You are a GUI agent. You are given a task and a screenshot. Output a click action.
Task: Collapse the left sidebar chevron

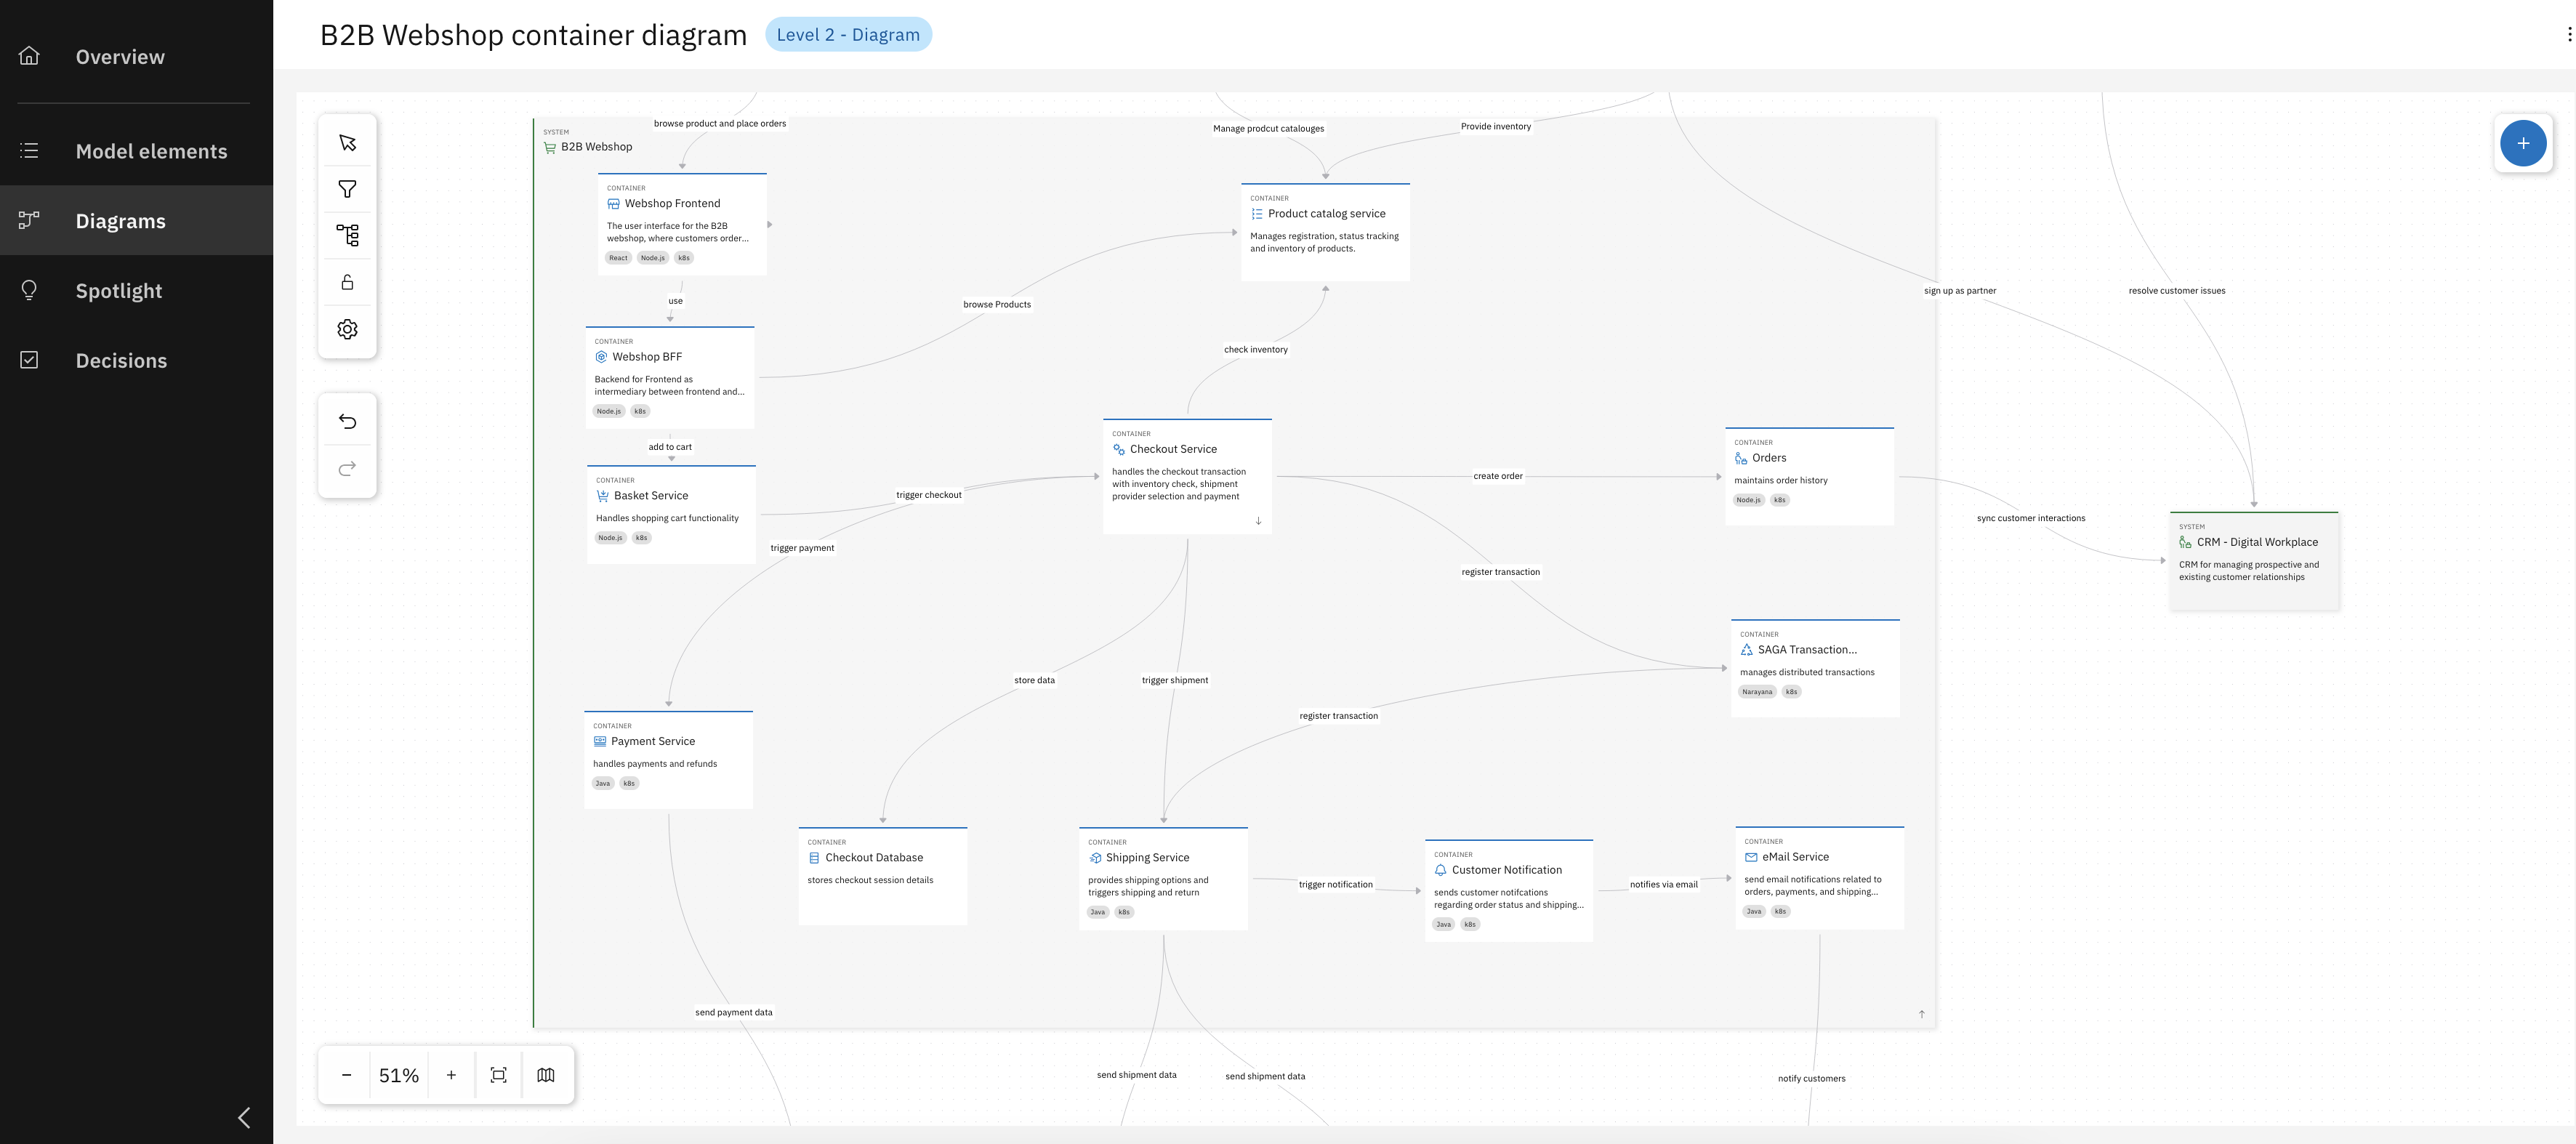244,1117
